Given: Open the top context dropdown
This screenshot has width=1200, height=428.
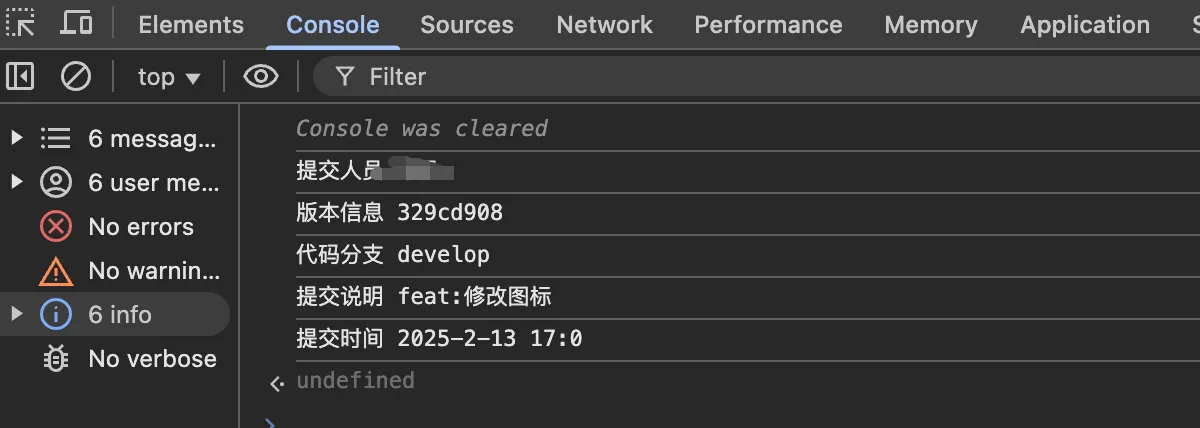Looking at the screenshot, I should pyautogui.click(x=169, y=77).
